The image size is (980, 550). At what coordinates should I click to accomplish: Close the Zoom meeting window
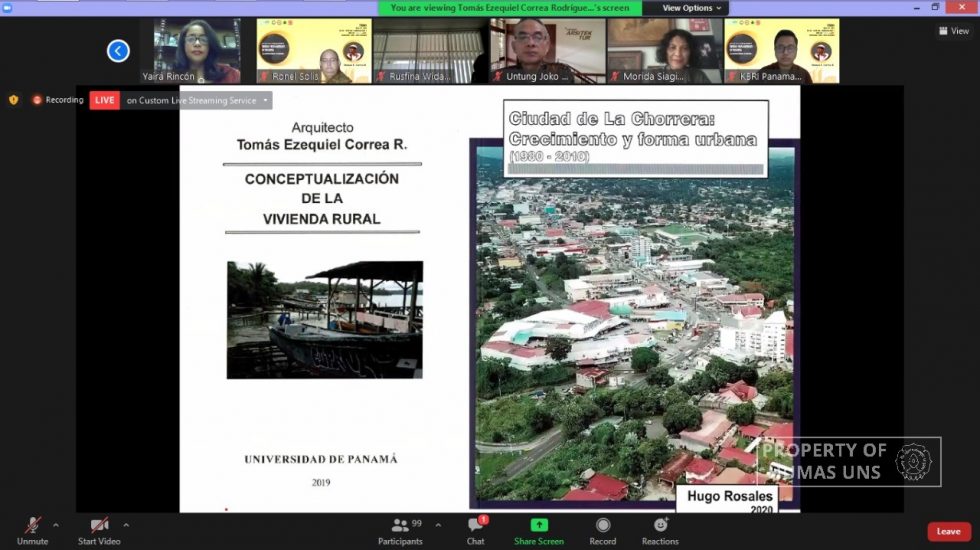tap(962, 8)
